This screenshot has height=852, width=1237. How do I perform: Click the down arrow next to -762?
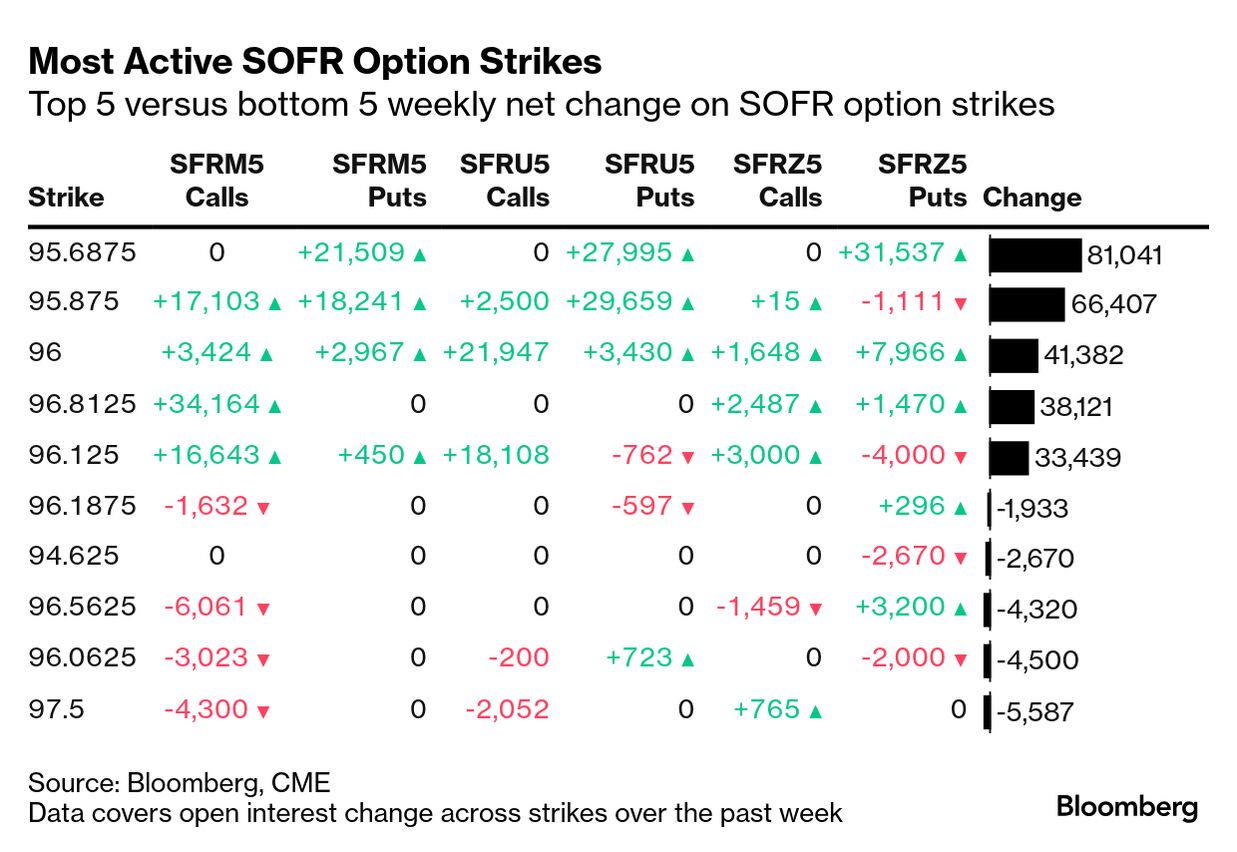687,458
